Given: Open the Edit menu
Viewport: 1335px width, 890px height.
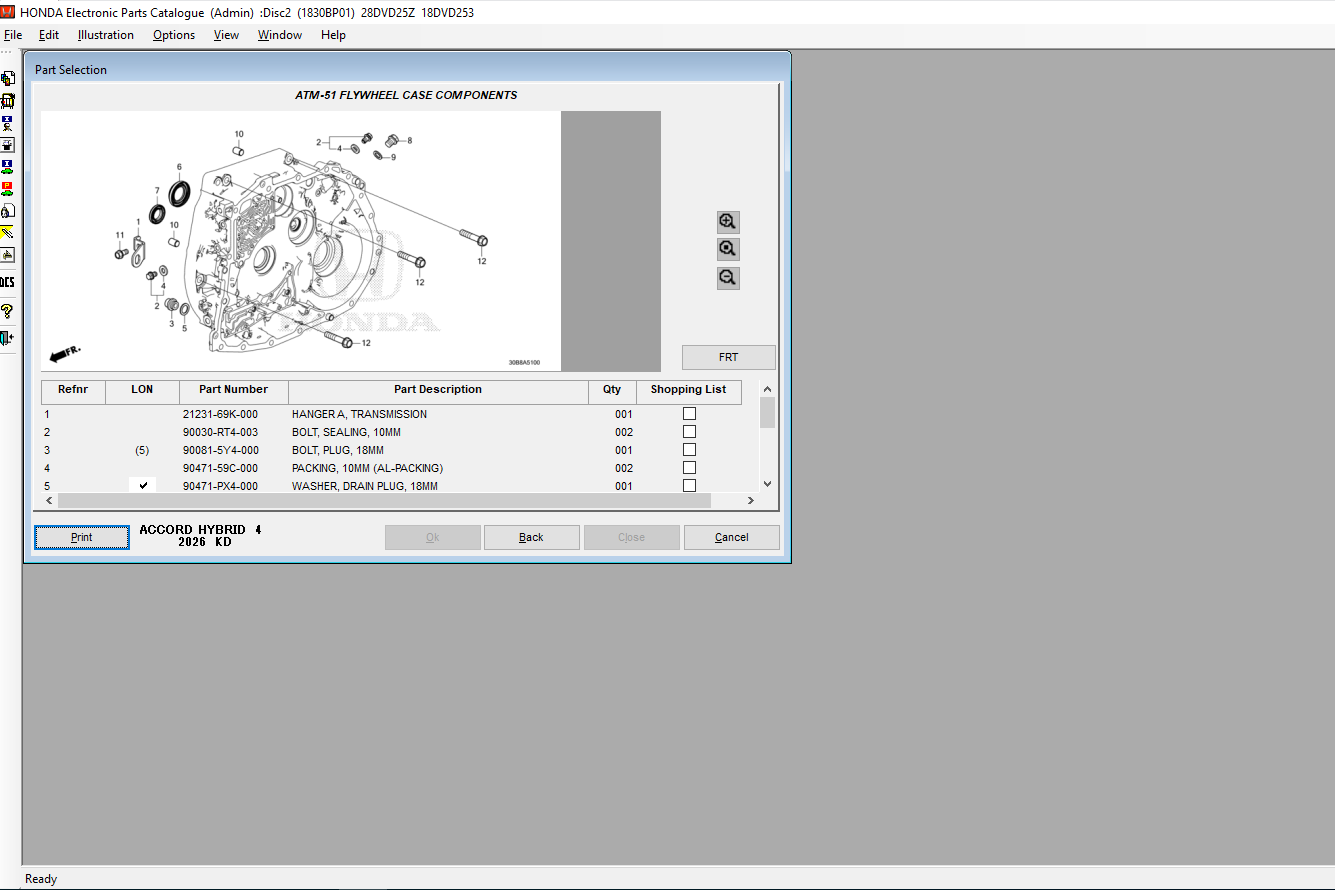Looking at the screenshot, I should (x=49, y=35).
